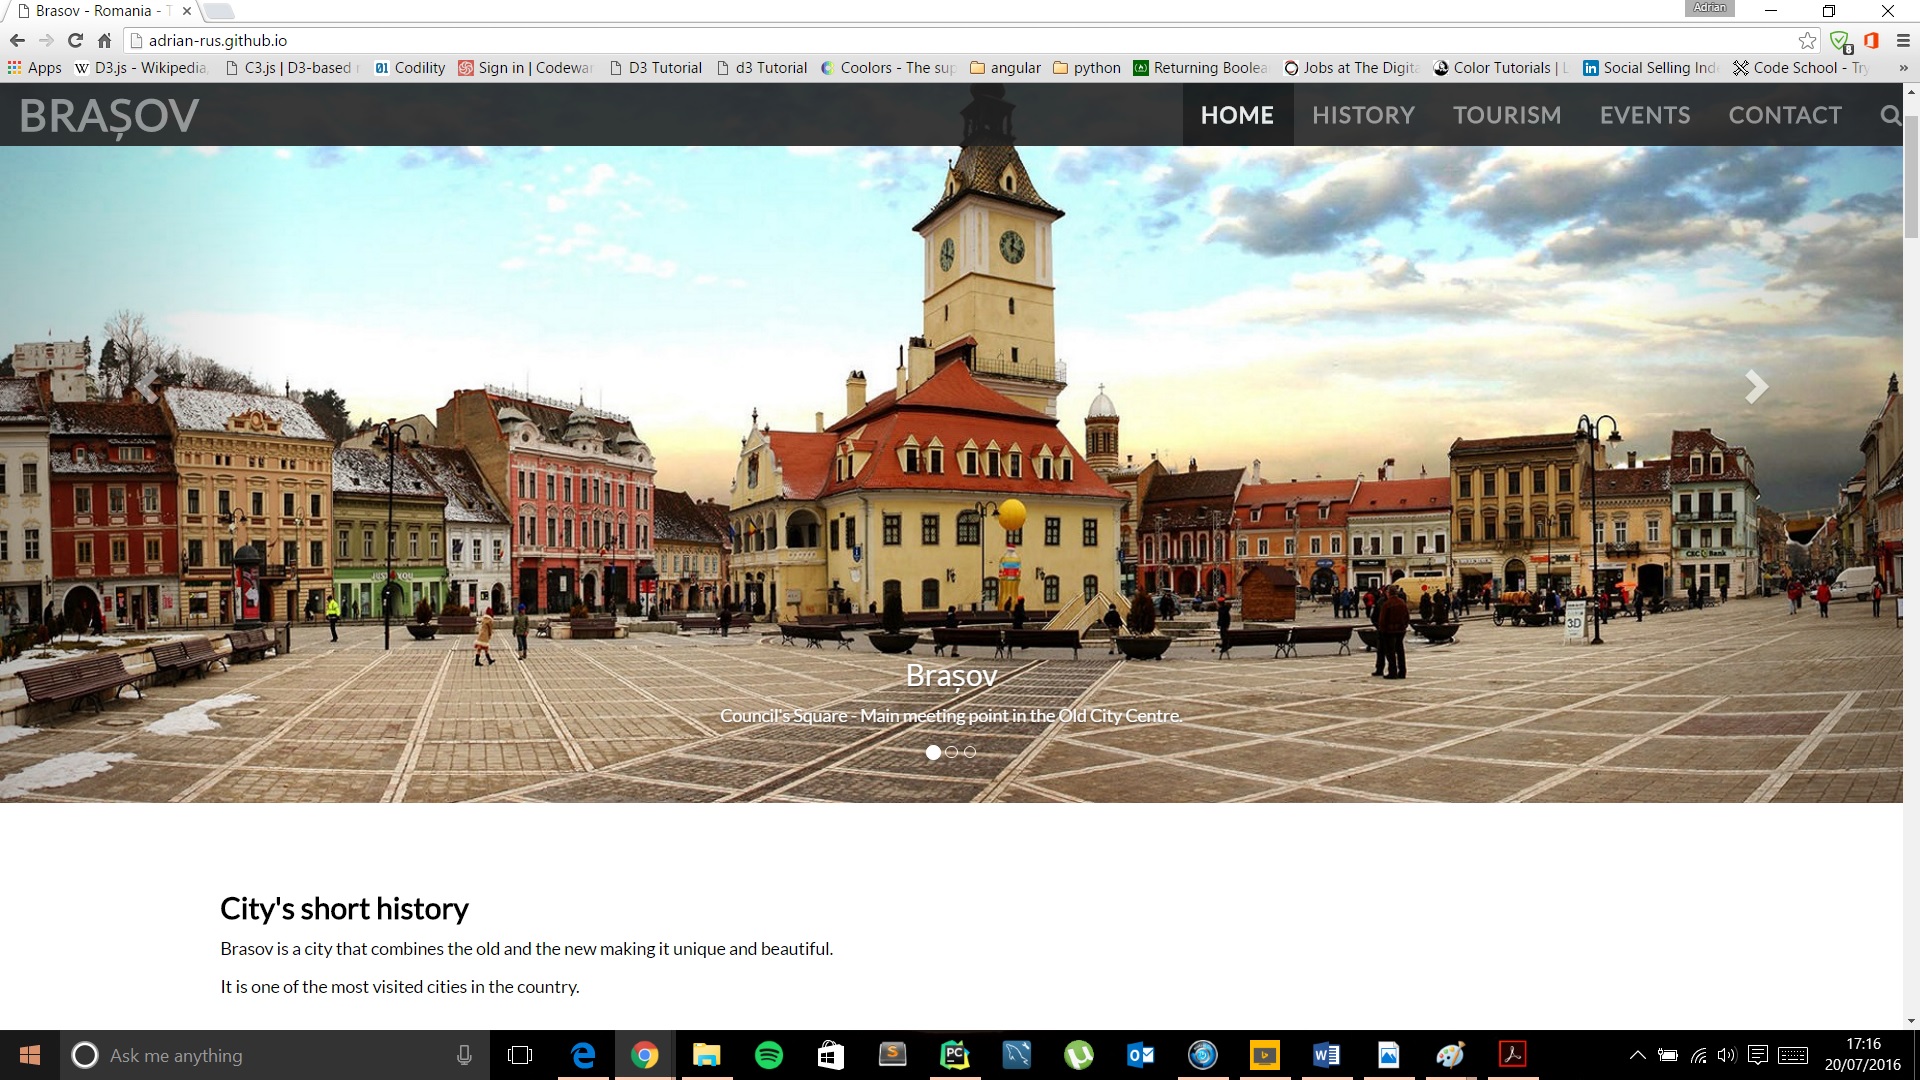Viewport: 1920px width, 1080px height.
Task: Open the Chrome hamburger menu
Action: click(1903, 40)
